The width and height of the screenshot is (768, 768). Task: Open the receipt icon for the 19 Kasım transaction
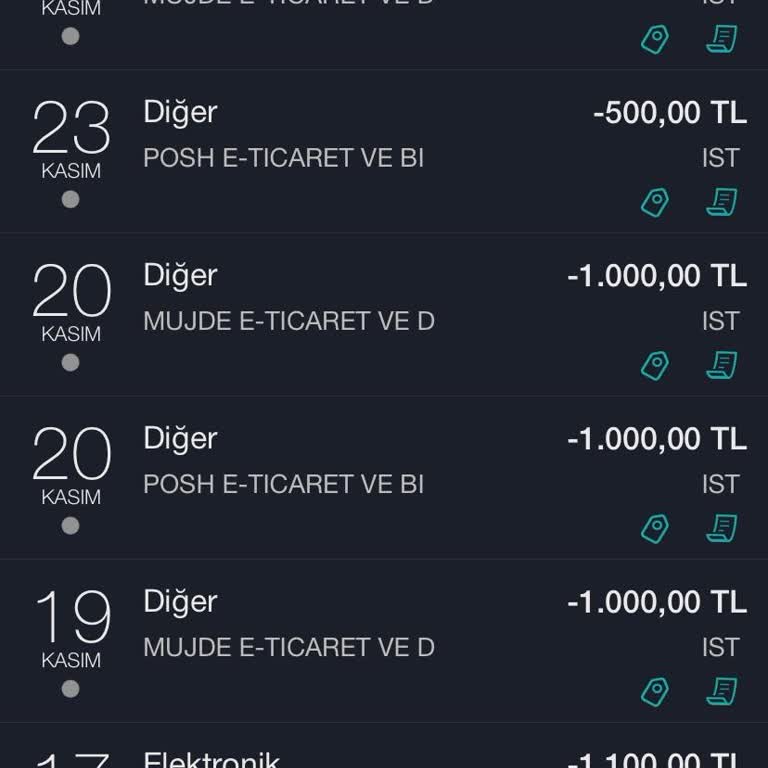[721, 692]
